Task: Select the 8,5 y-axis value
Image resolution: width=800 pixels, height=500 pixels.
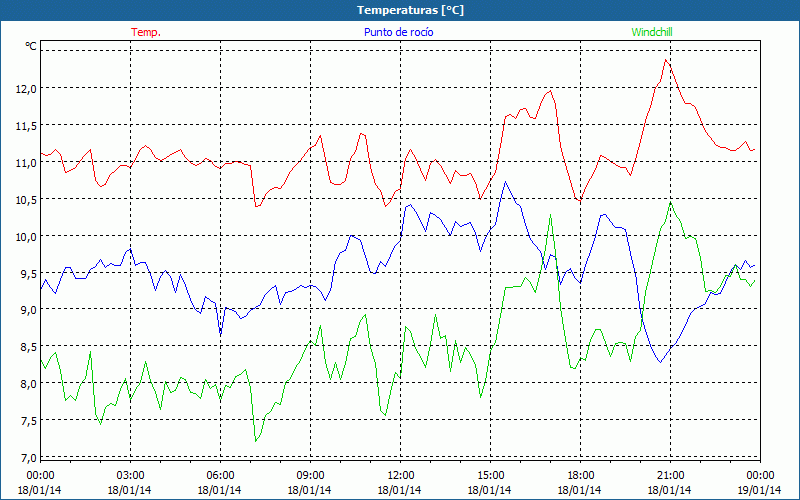Action: pyautogui.click(x=29, y=347)
